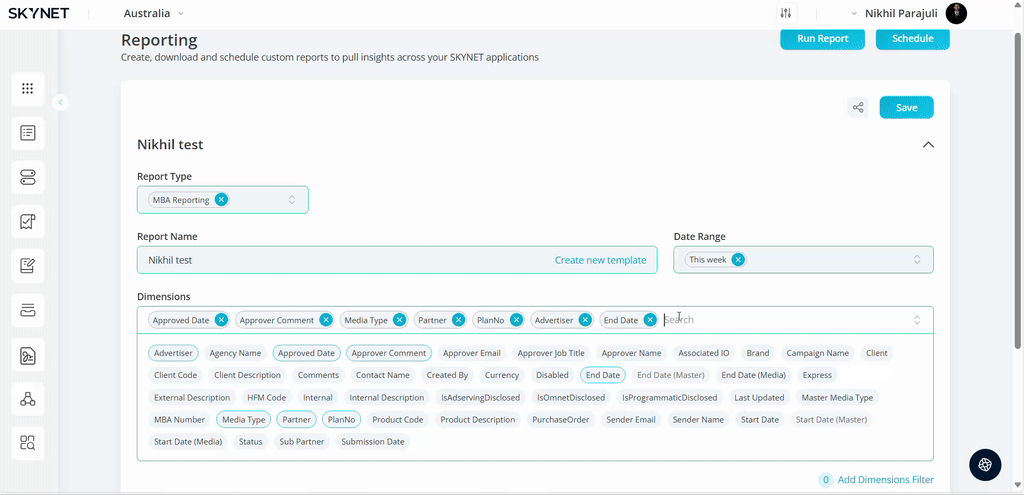Viewport: 1024px width, 495px height.
Task: Open the Date Range dropdown
Action: coord(916,260)
